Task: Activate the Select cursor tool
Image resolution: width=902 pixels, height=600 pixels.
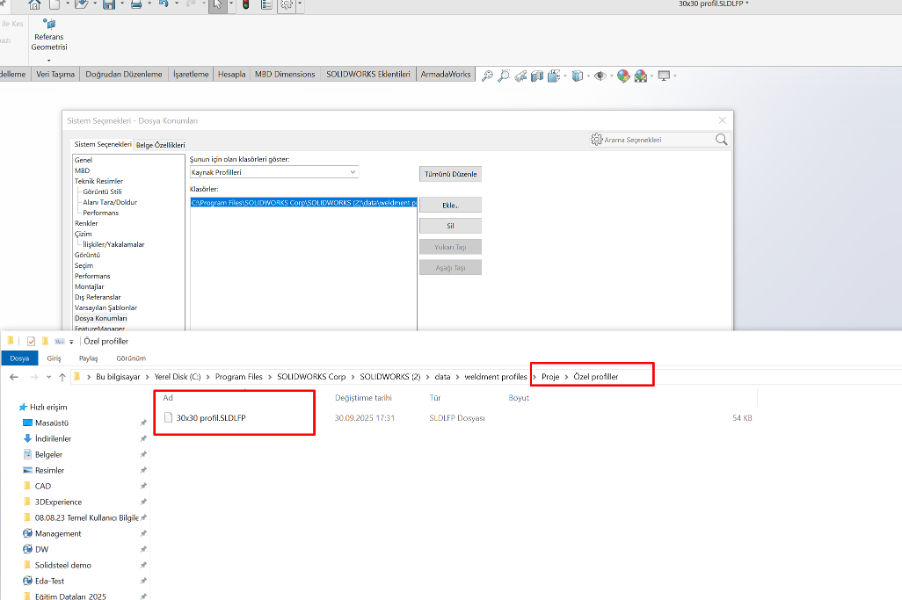Action: (x=217, y=5)
